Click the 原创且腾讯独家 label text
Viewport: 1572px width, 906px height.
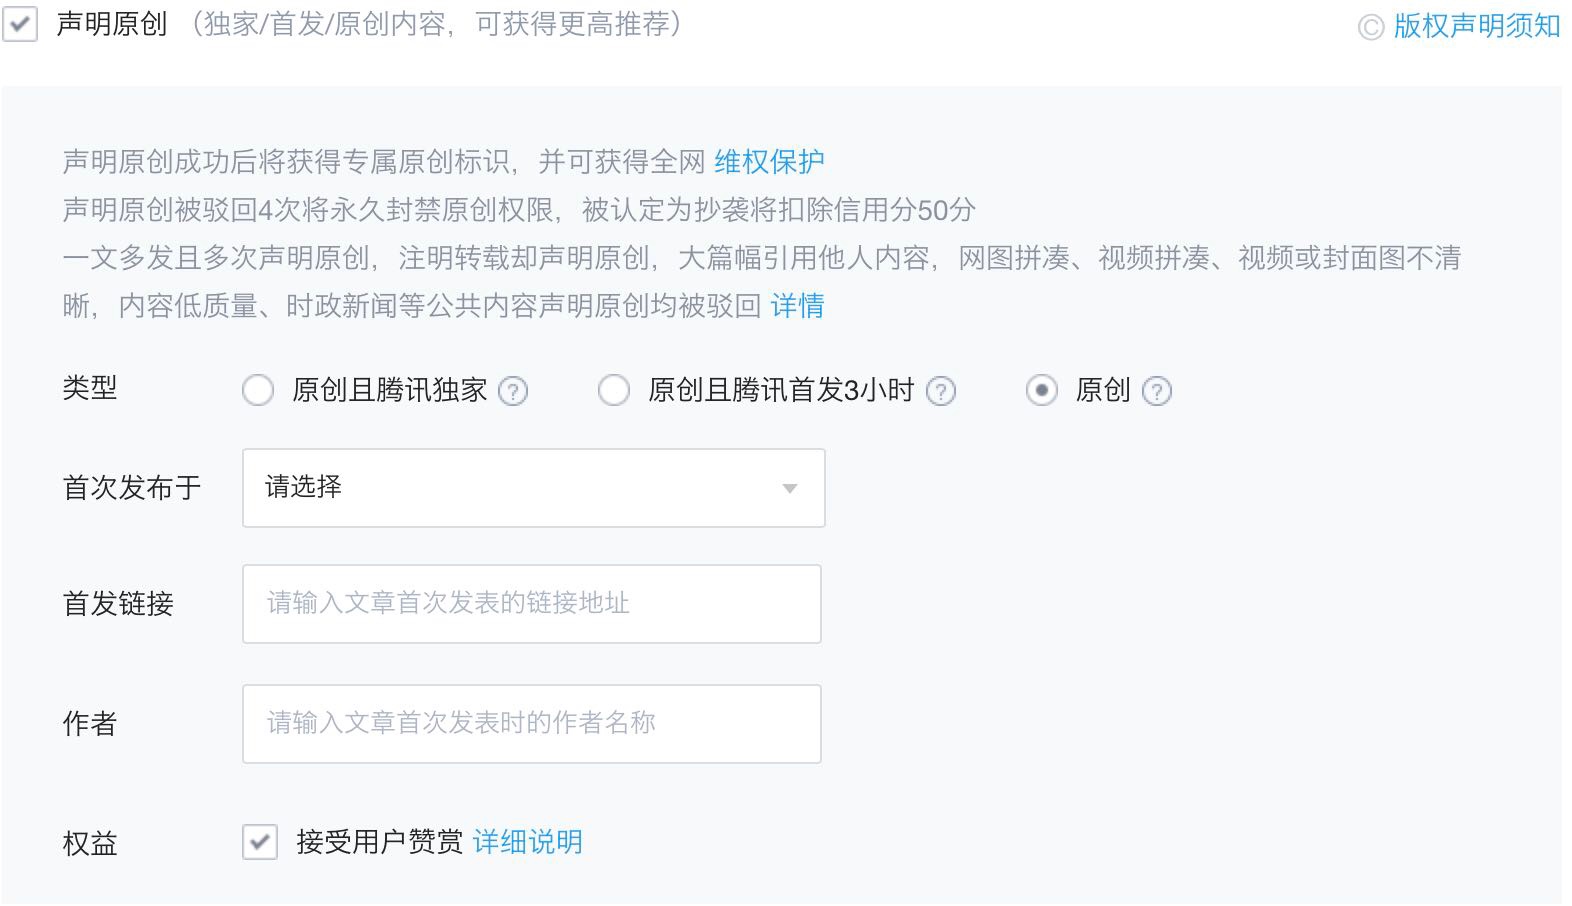pos(389,390)
